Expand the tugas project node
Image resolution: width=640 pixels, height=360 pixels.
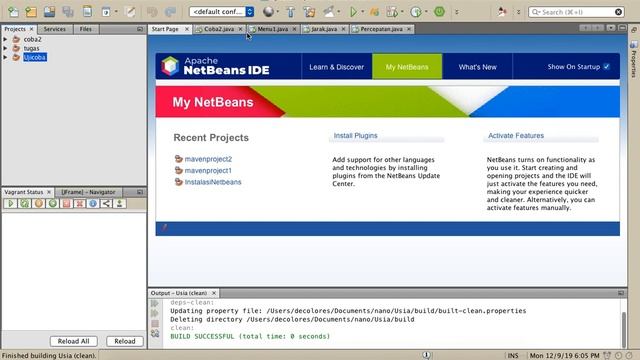[5, 48]
